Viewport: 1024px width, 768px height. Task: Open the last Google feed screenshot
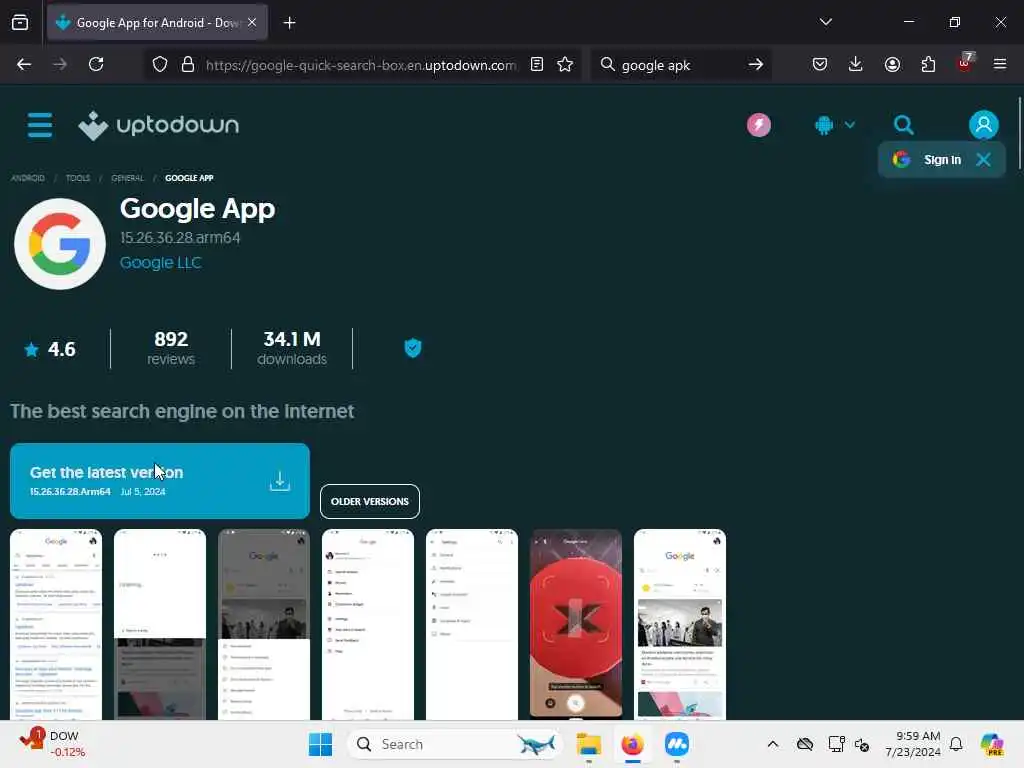coord(680,624)
